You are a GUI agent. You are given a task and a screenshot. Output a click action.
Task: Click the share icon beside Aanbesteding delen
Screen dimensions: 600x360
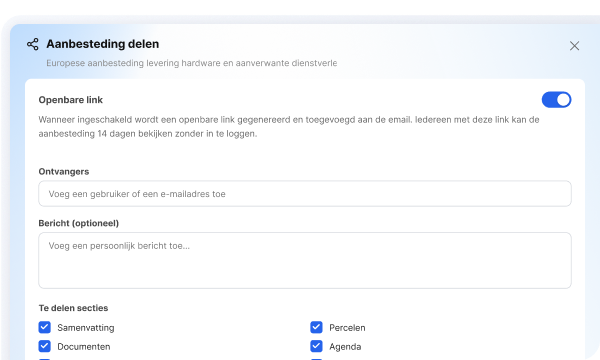(33, 44)
